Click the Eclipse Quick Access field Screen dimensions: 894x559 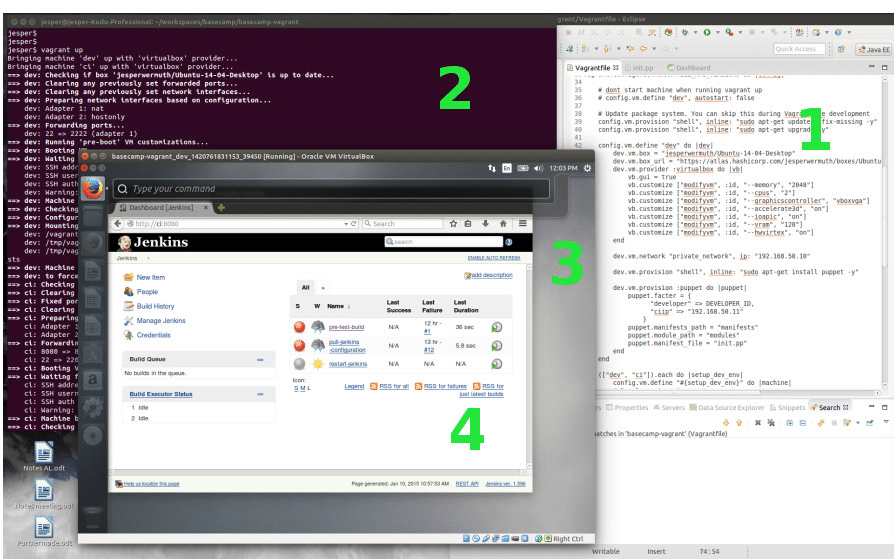(x=799, y=49)
